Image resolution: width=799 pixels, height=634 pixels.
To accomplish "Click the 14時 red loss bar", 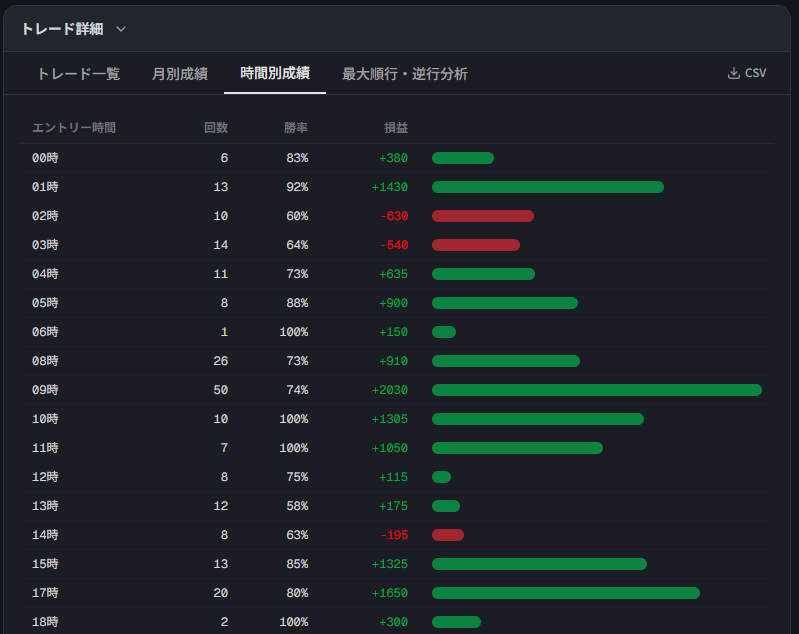I will (448, 536).
